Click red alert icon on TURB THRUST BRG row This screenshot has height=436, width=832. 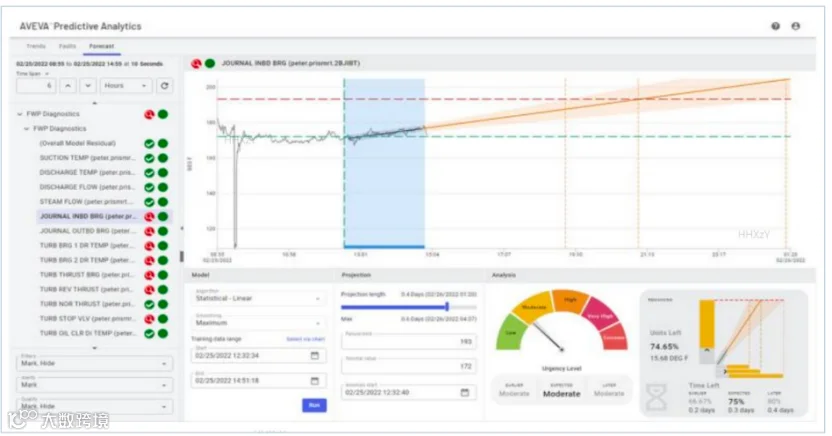(x=150, y=275)
